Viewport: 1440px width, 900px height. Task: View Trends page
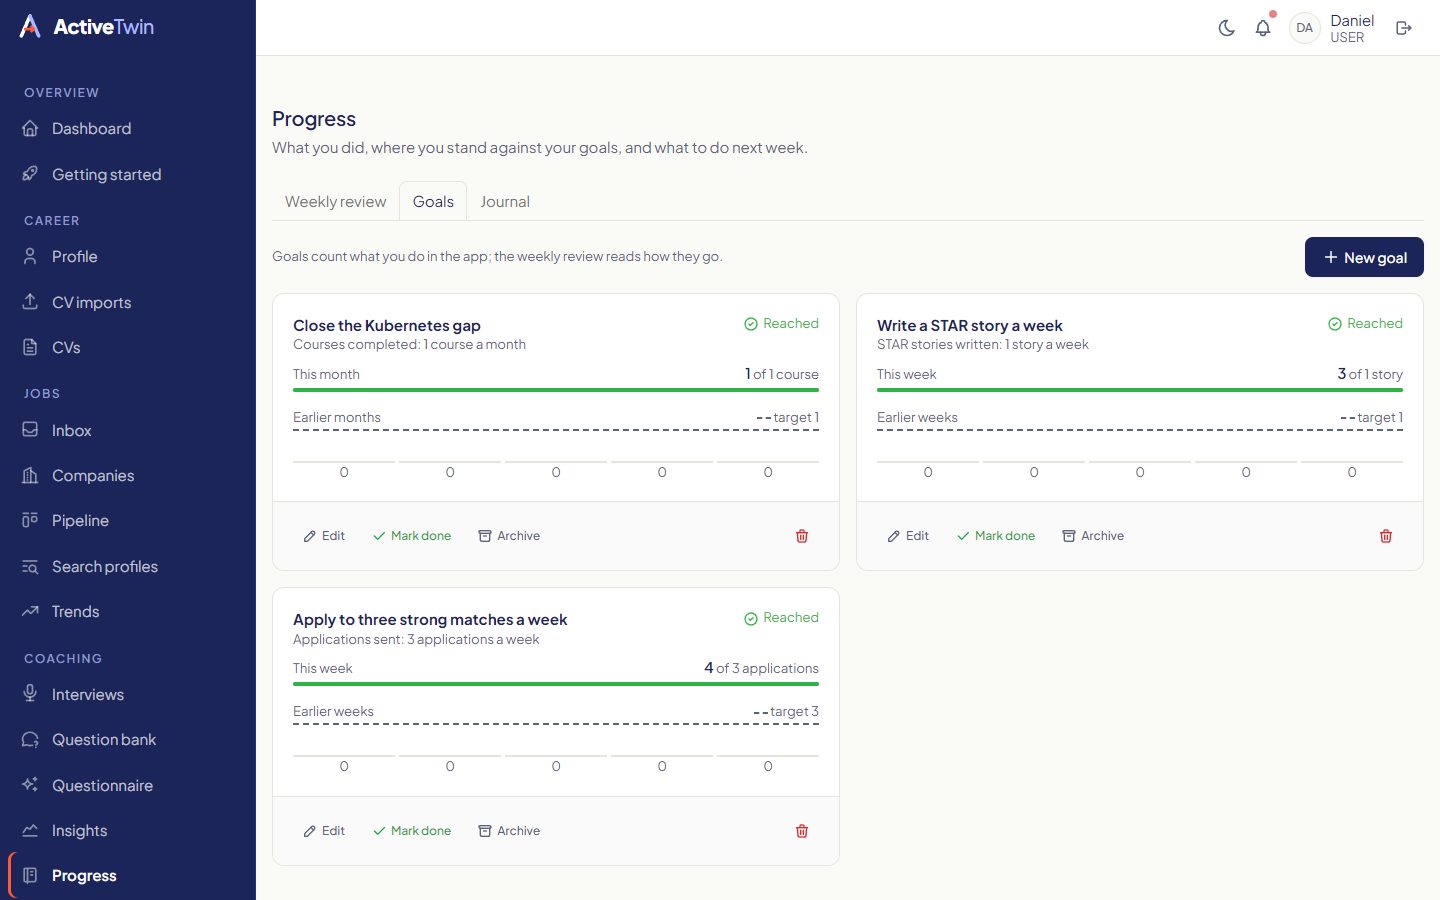pyautogui.click(x=128, y=611)
